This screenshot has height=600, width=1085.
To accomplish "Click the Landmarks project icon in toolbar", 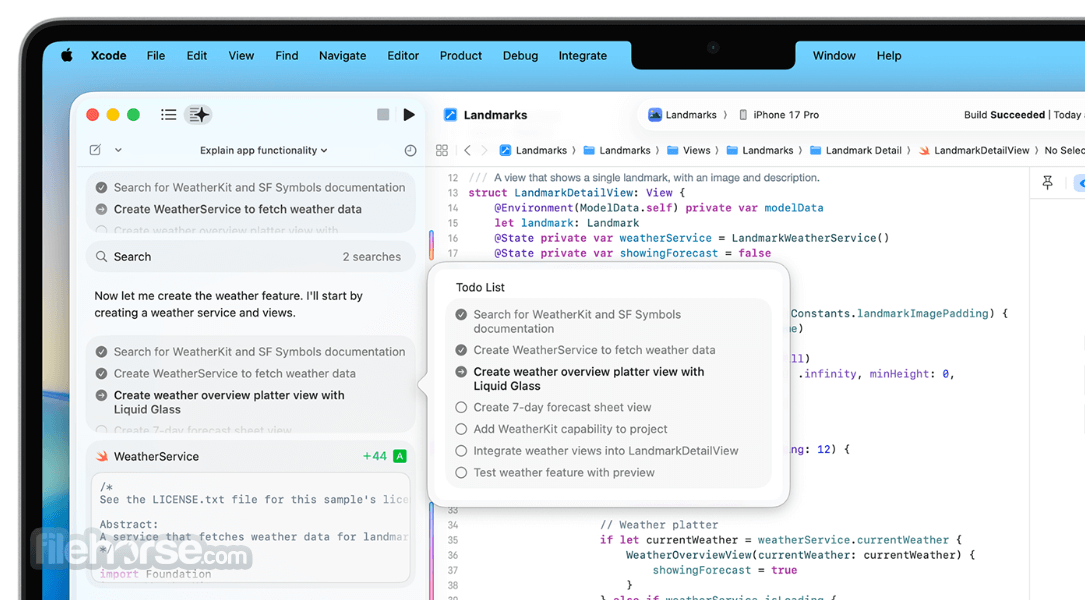I will [450, 115].
